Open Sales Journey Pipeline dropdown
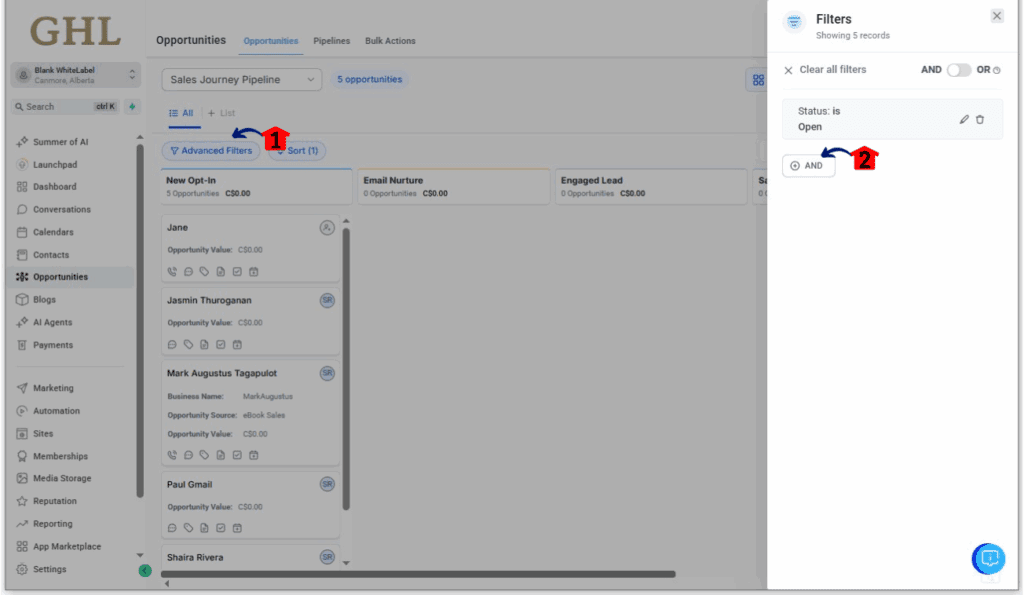 pos(242,80)
